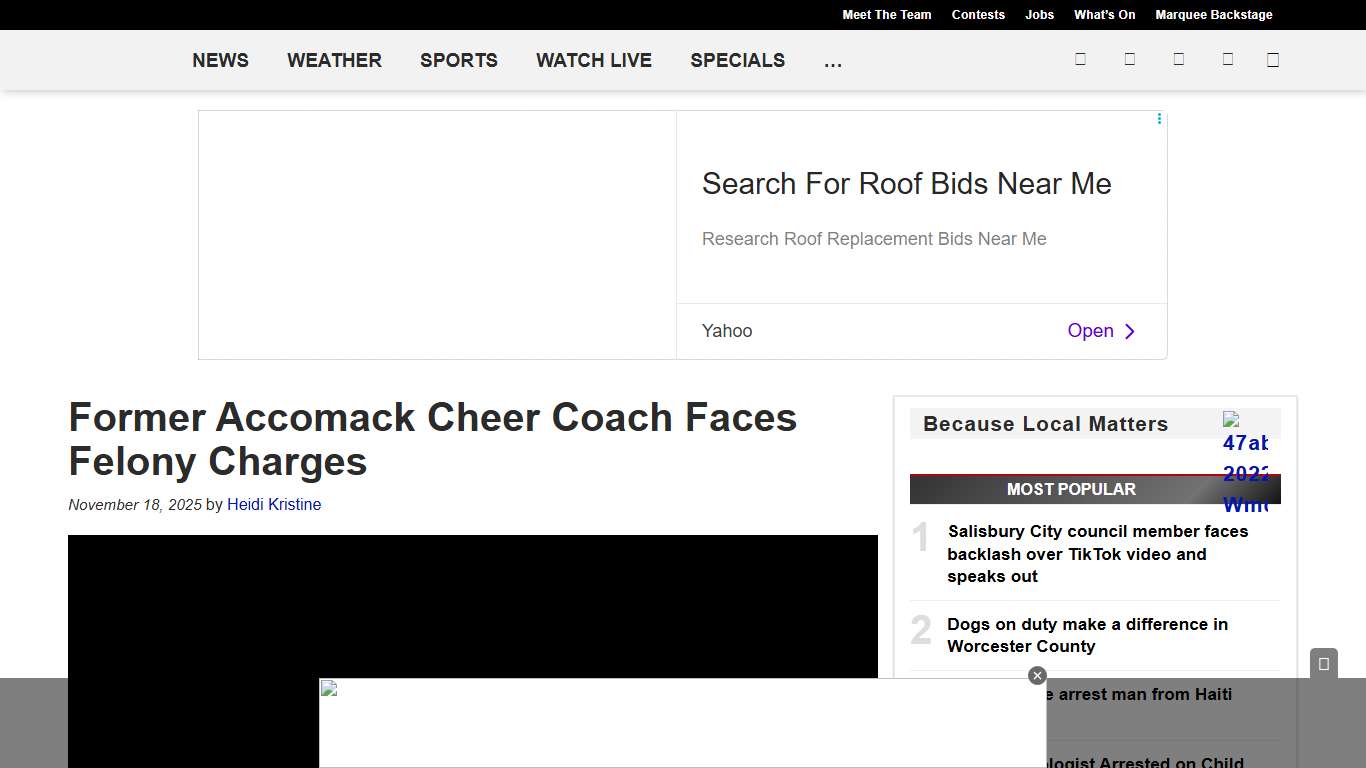
Task: Click the YouTube icon in the header
Action: 1227,59
